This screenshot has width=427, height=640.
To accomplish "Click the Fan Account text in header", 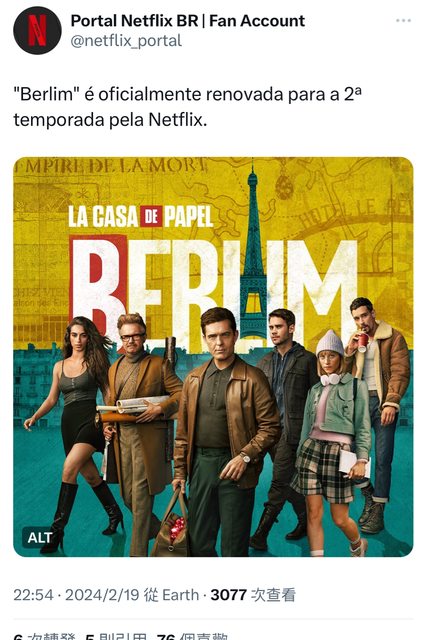I will point(257,21).
